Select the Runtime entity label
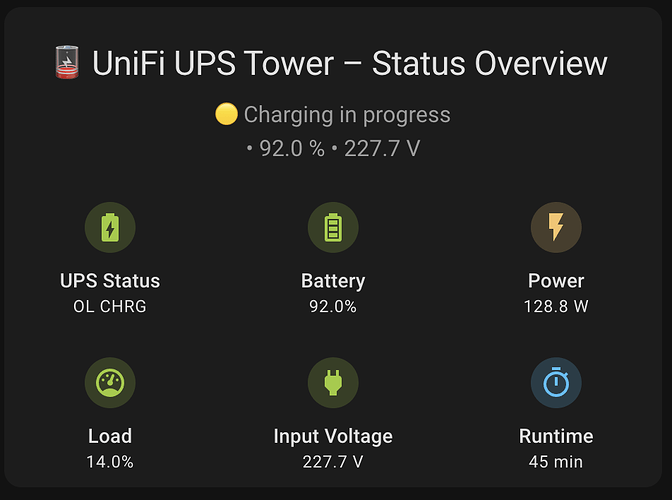Image resolution: width=672 pixels, height=500 pixels. 556,436
